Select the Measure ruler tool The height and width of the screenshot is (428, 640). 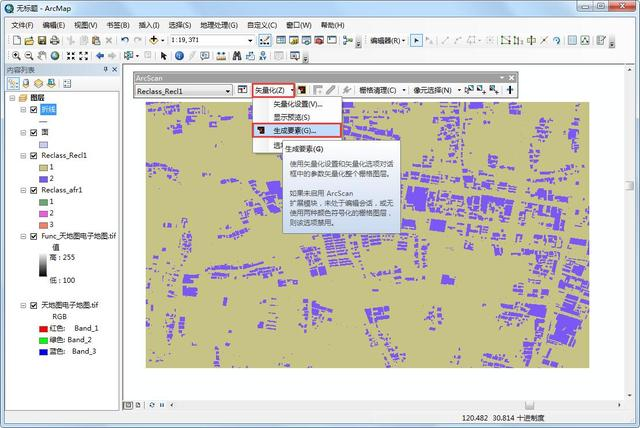pyautogui.click(x=221, y=56)
